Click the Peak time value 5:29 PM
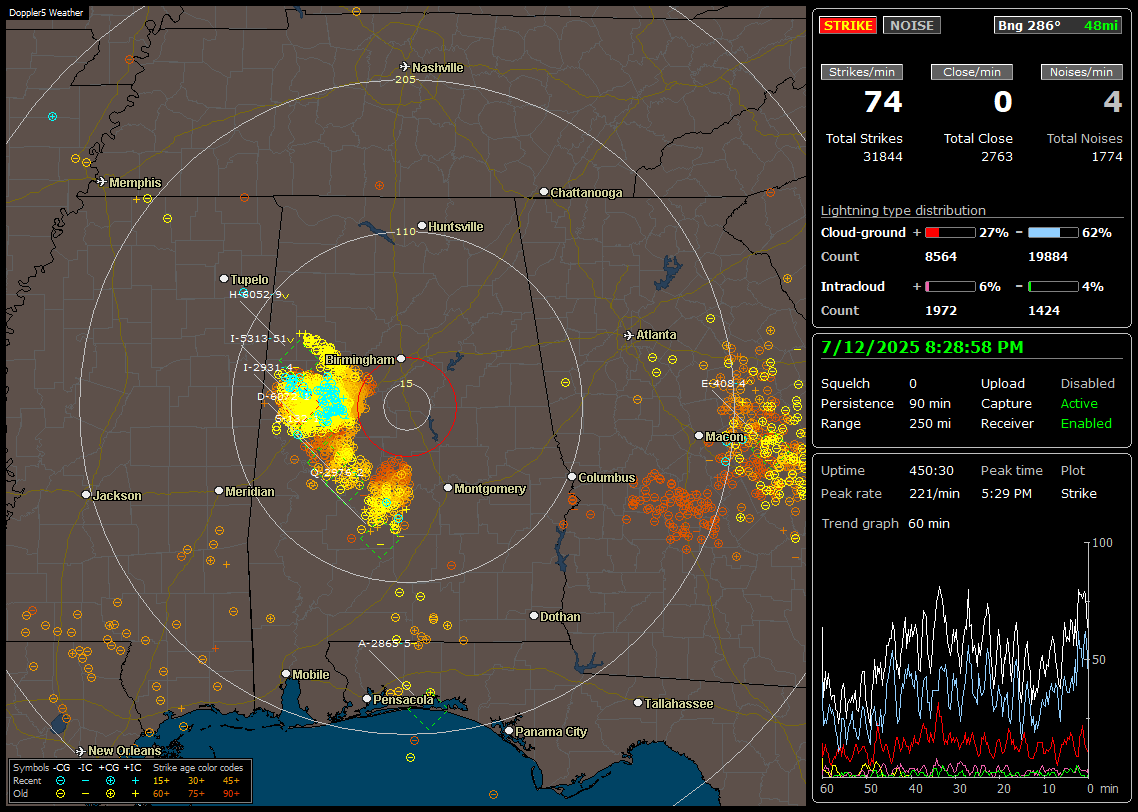The width and height of the screenshot is (1138, 812). coord(1006,493)
